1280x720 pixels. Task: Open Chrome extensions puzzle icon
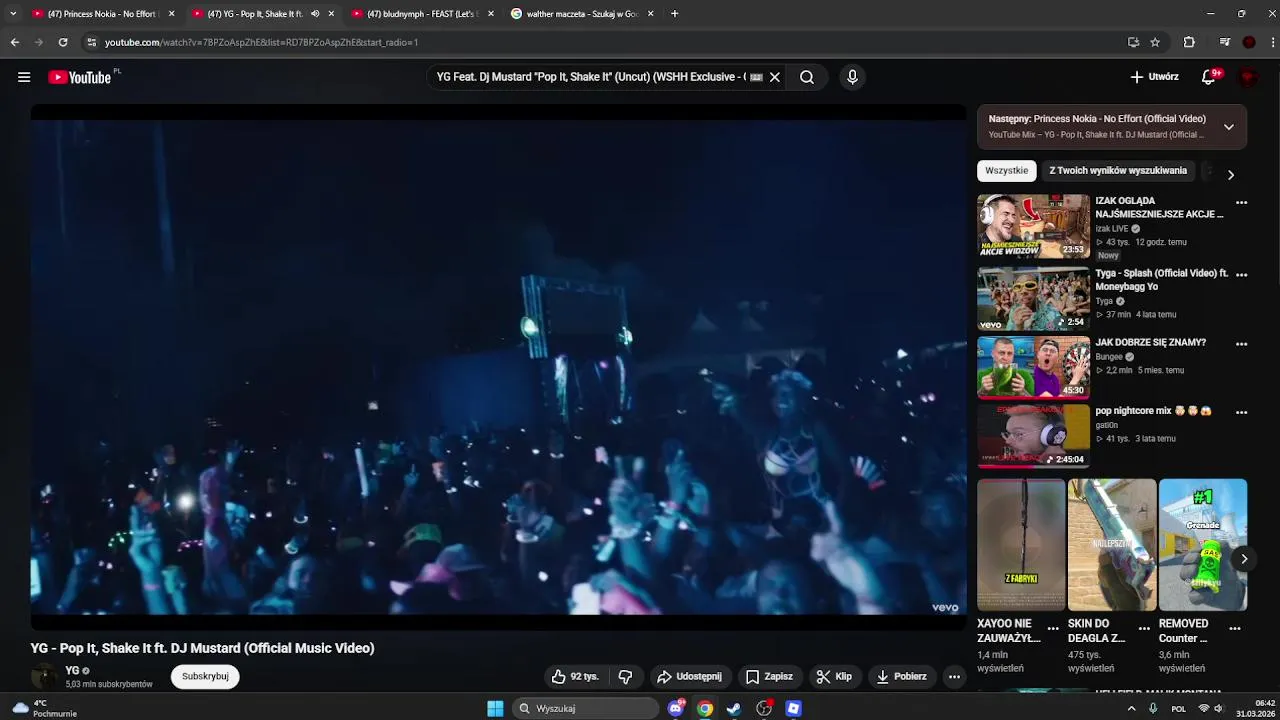coord(1189,42)
